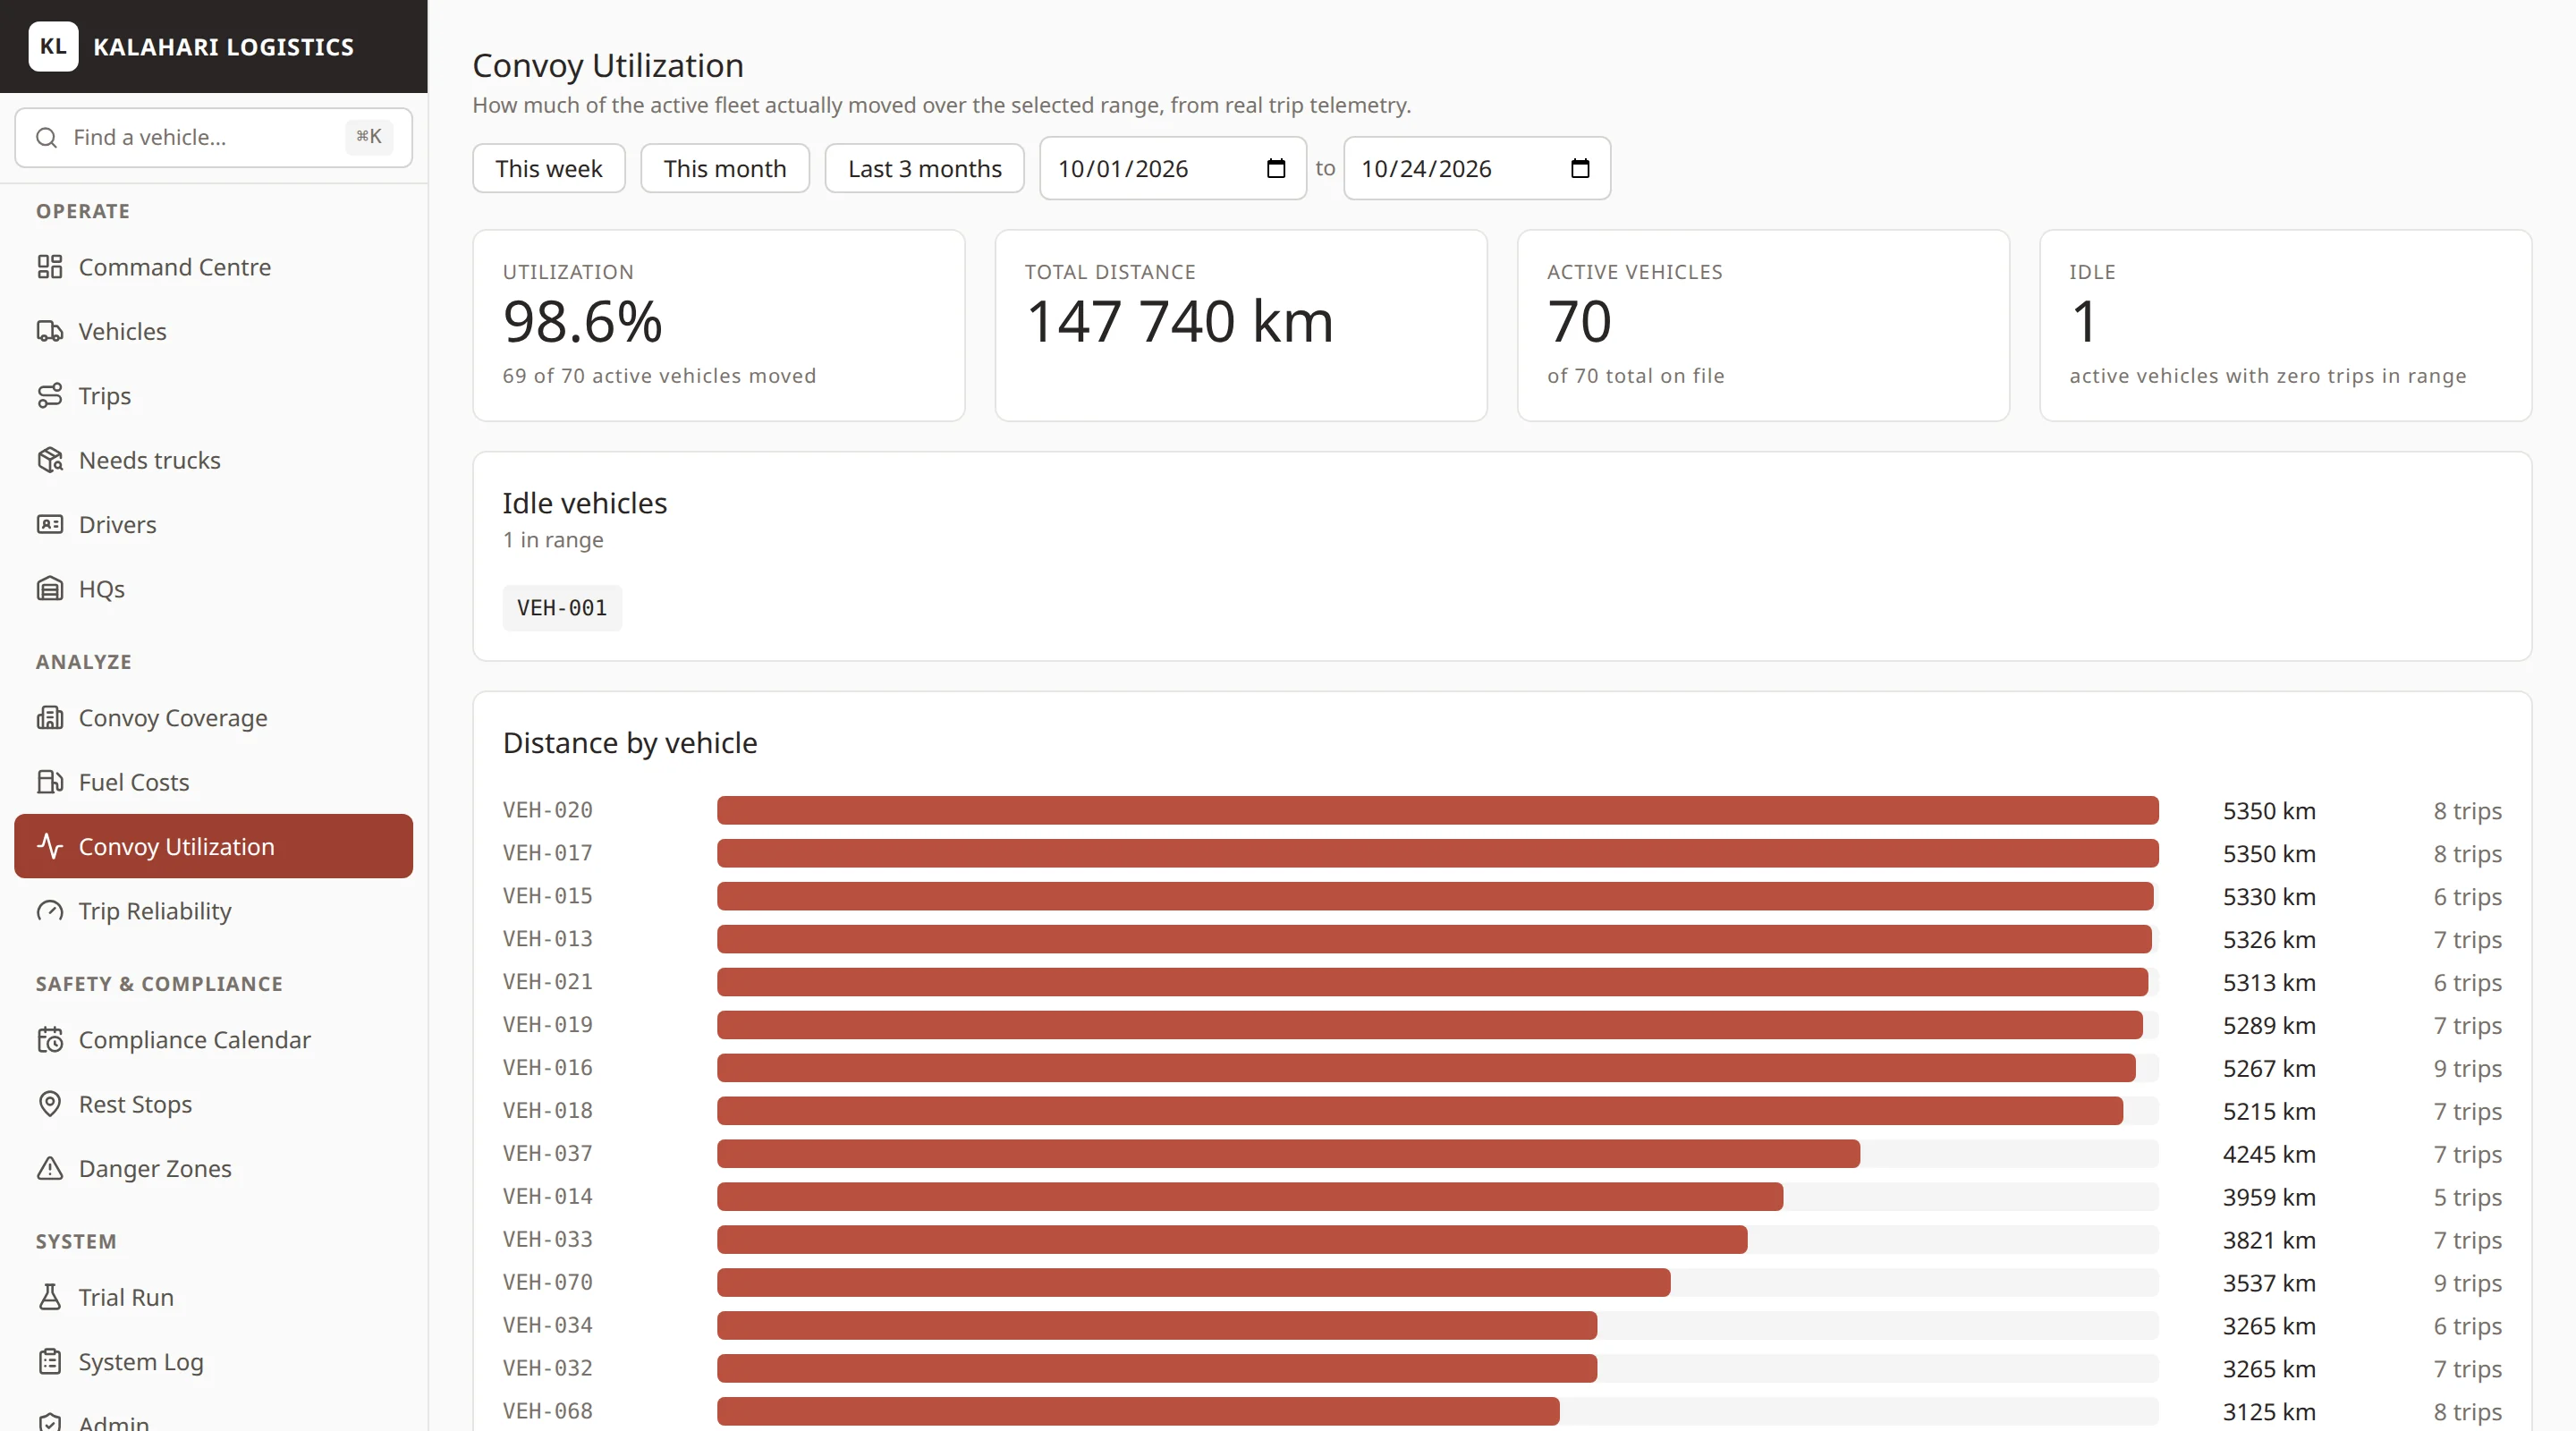This screenshot has height=1431, width=2576.
Task: Focus the Find a vehicle search
Action: (x=213, y=138)
